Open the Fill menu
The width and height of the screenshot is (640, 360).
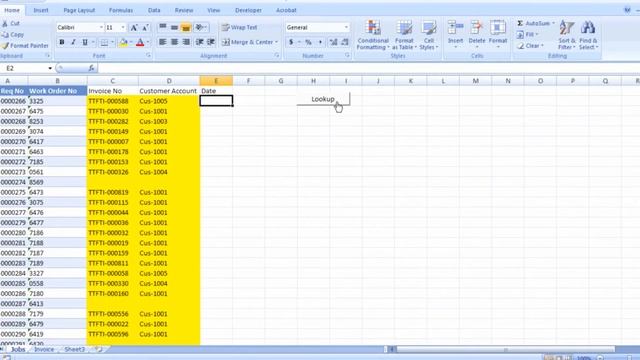[x=527, y=35]
